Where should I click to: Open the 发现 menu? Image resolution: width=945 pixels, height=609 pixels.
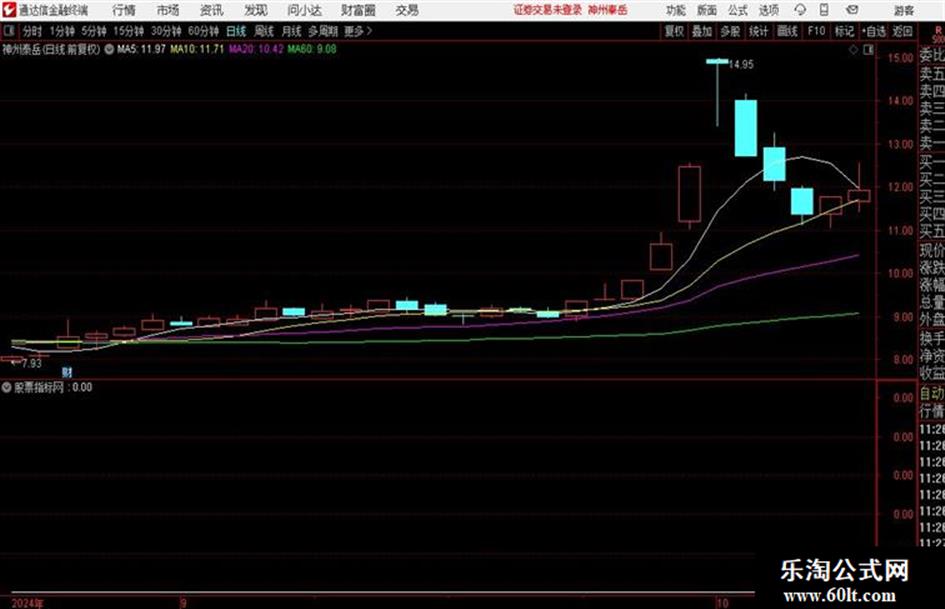(256, 10)
